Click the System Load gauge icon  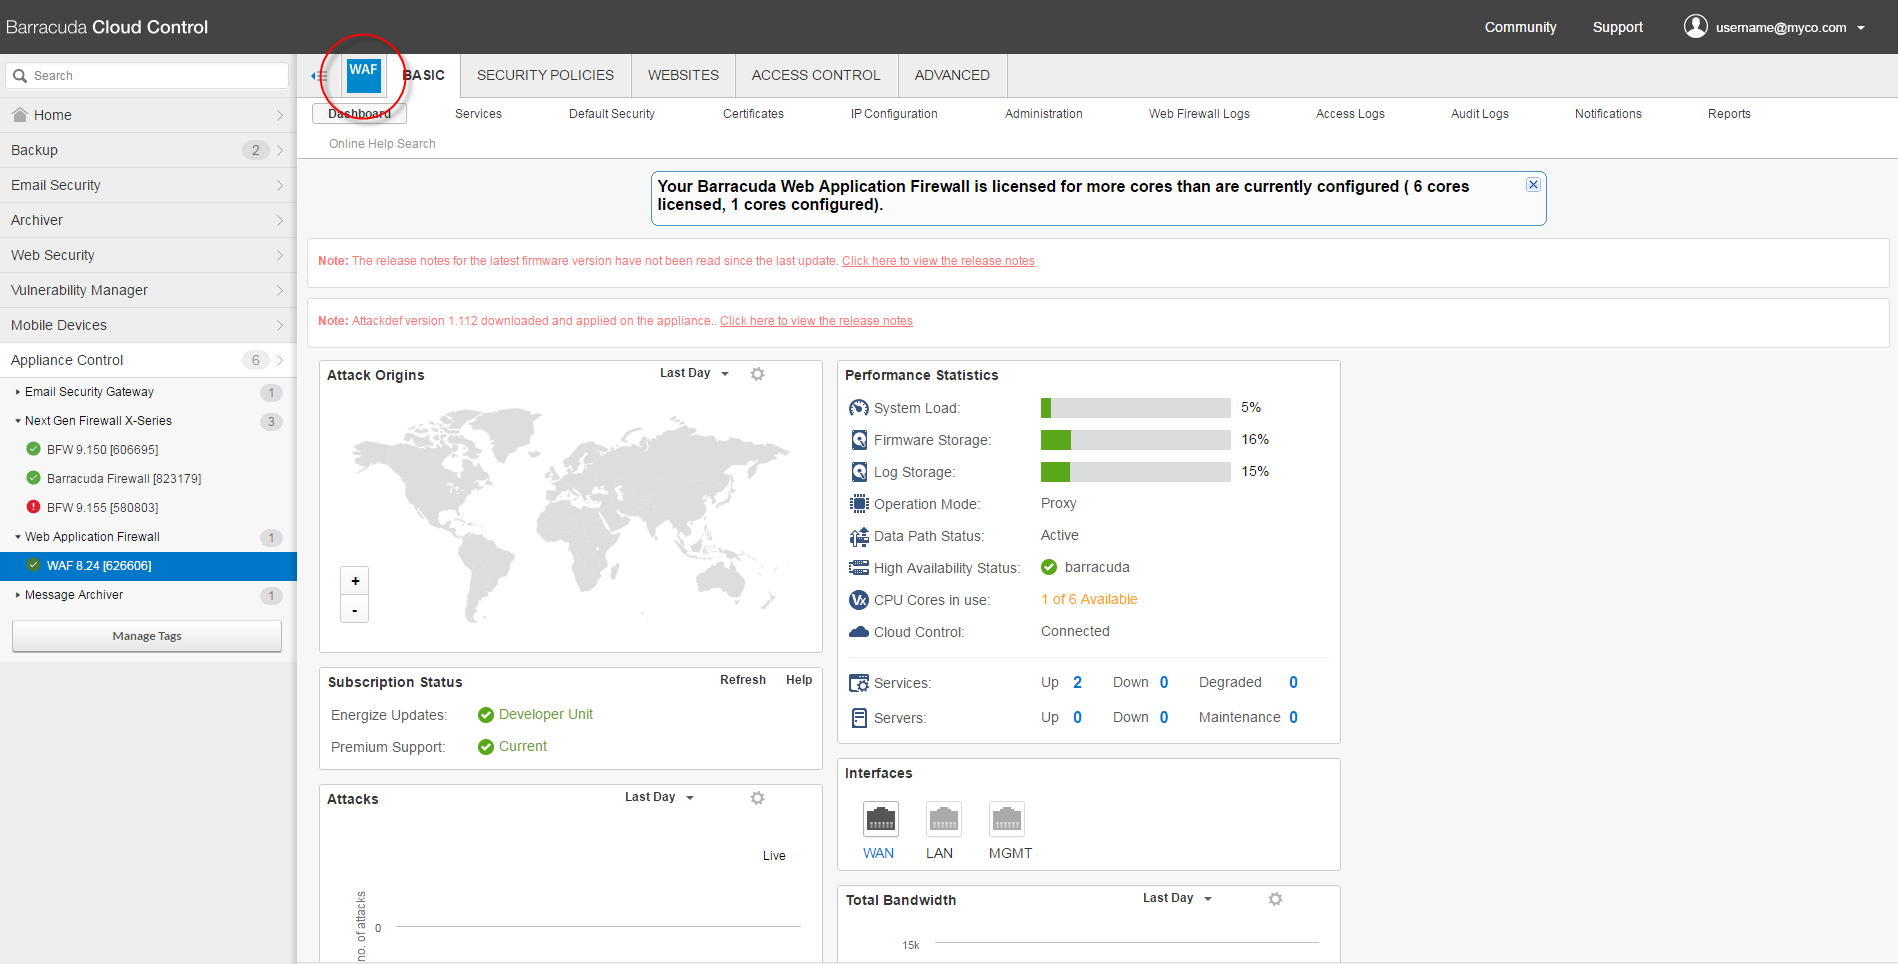click(859, 408)
